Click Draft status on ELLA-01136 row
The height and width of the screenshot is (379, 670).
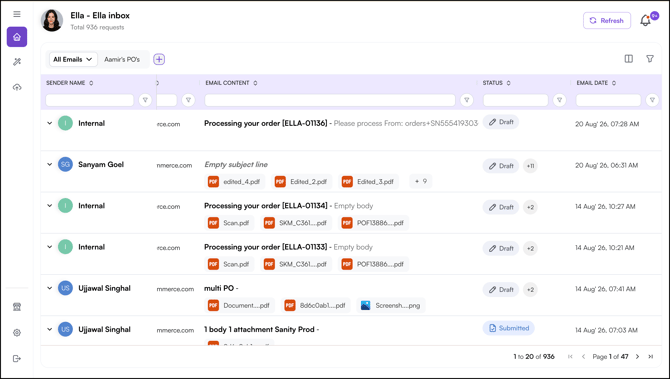coord(501,122)
